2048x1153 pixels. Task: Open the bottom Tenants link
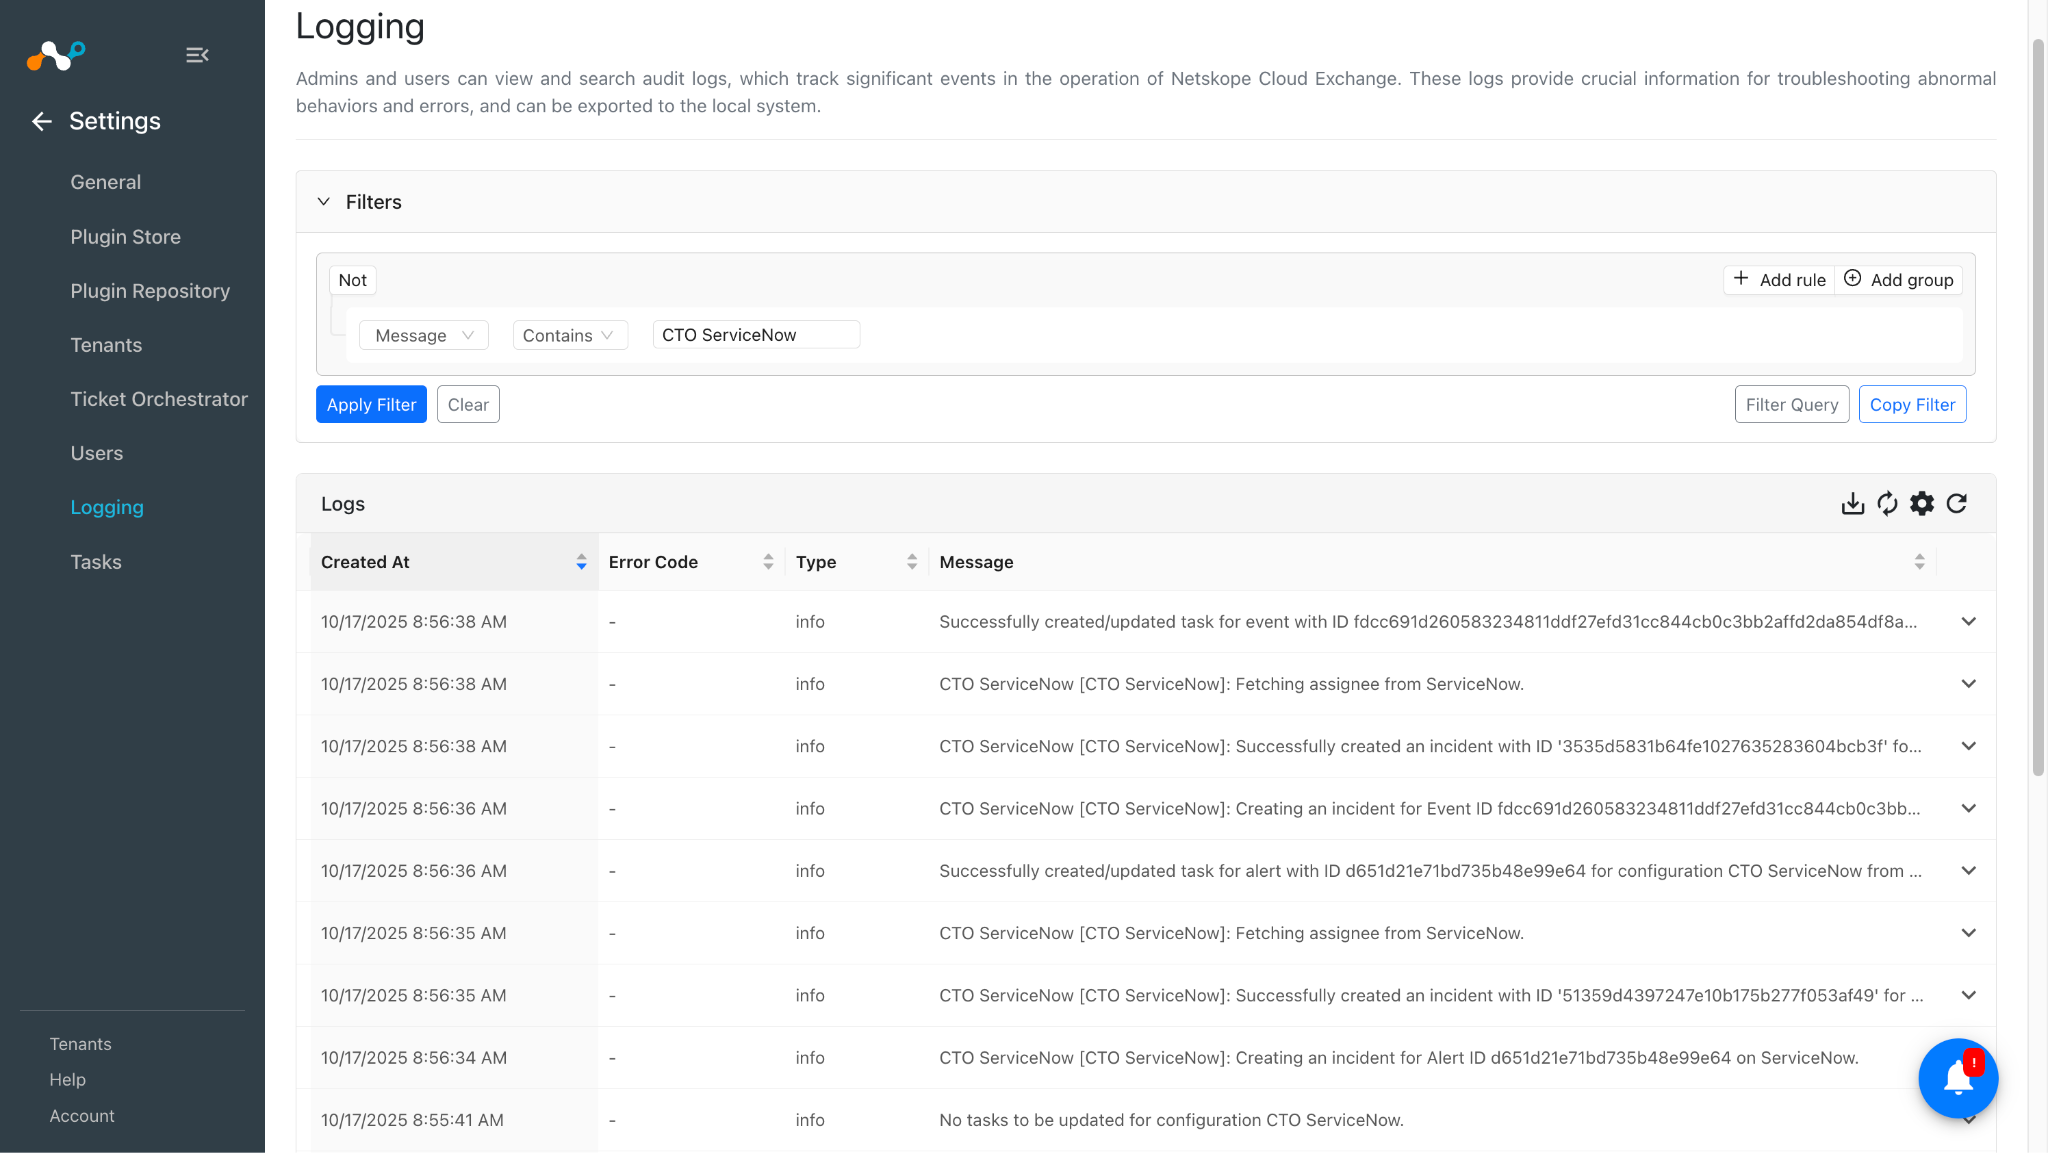pos(81,1044)
